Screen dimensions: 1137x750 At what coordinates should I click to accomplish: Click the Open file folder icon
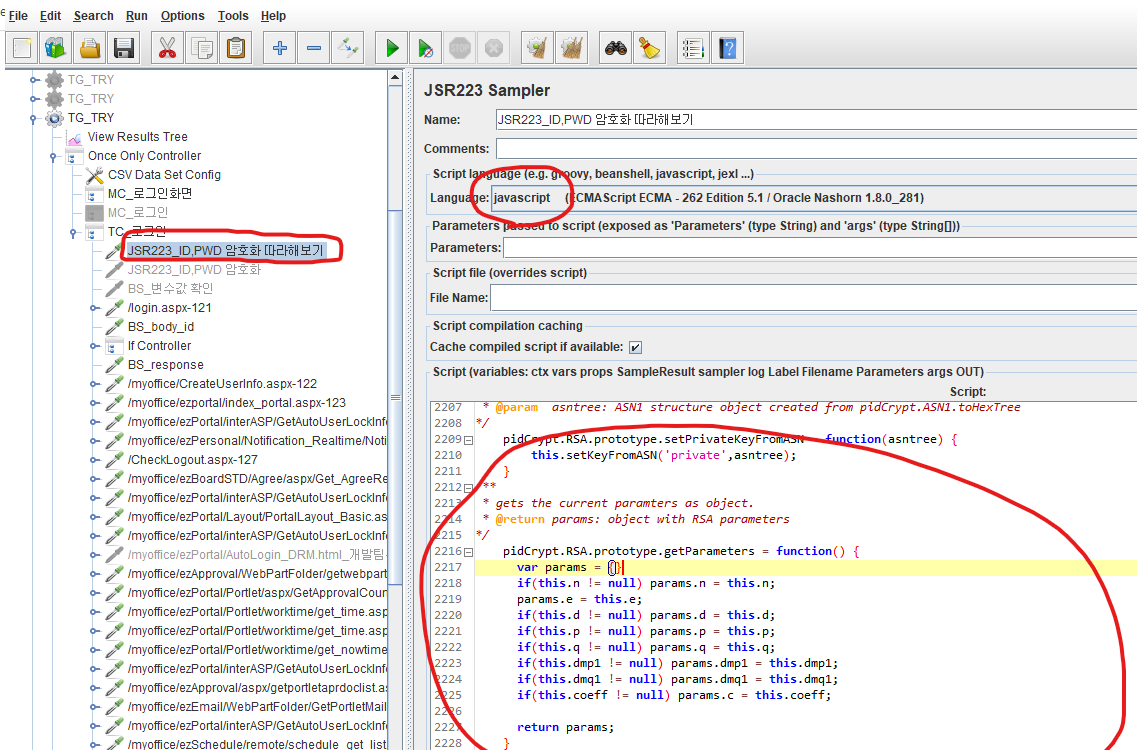(x=90, y=49)
